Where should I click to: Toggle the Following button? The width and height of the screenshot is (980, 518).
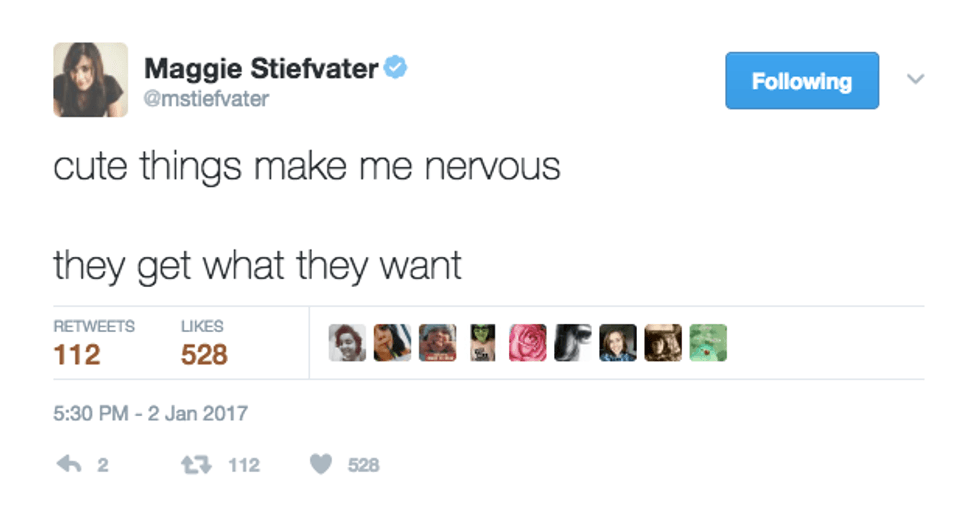tap(801, 81)
